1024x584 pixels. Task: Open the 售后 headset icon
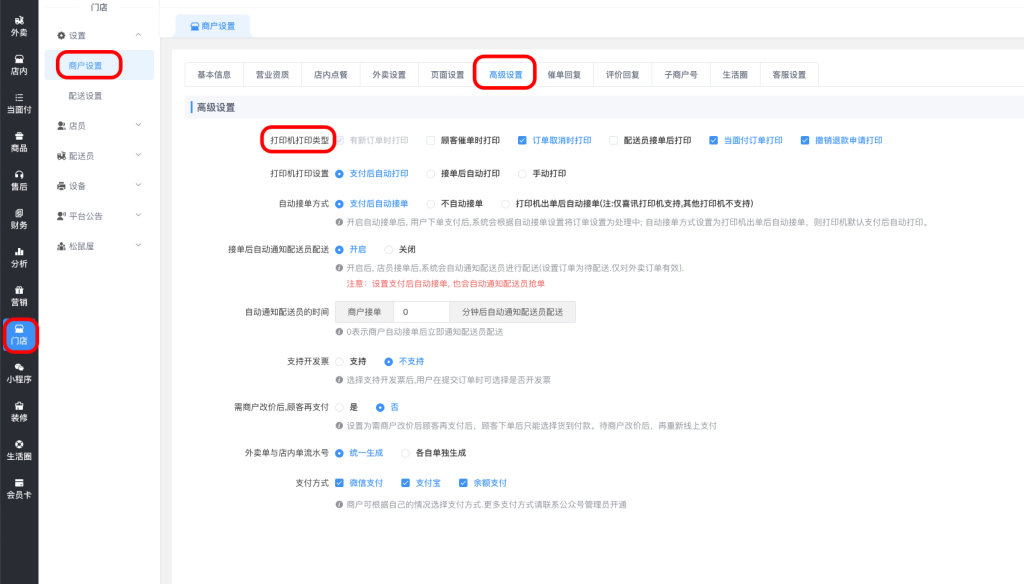point(19,179)
